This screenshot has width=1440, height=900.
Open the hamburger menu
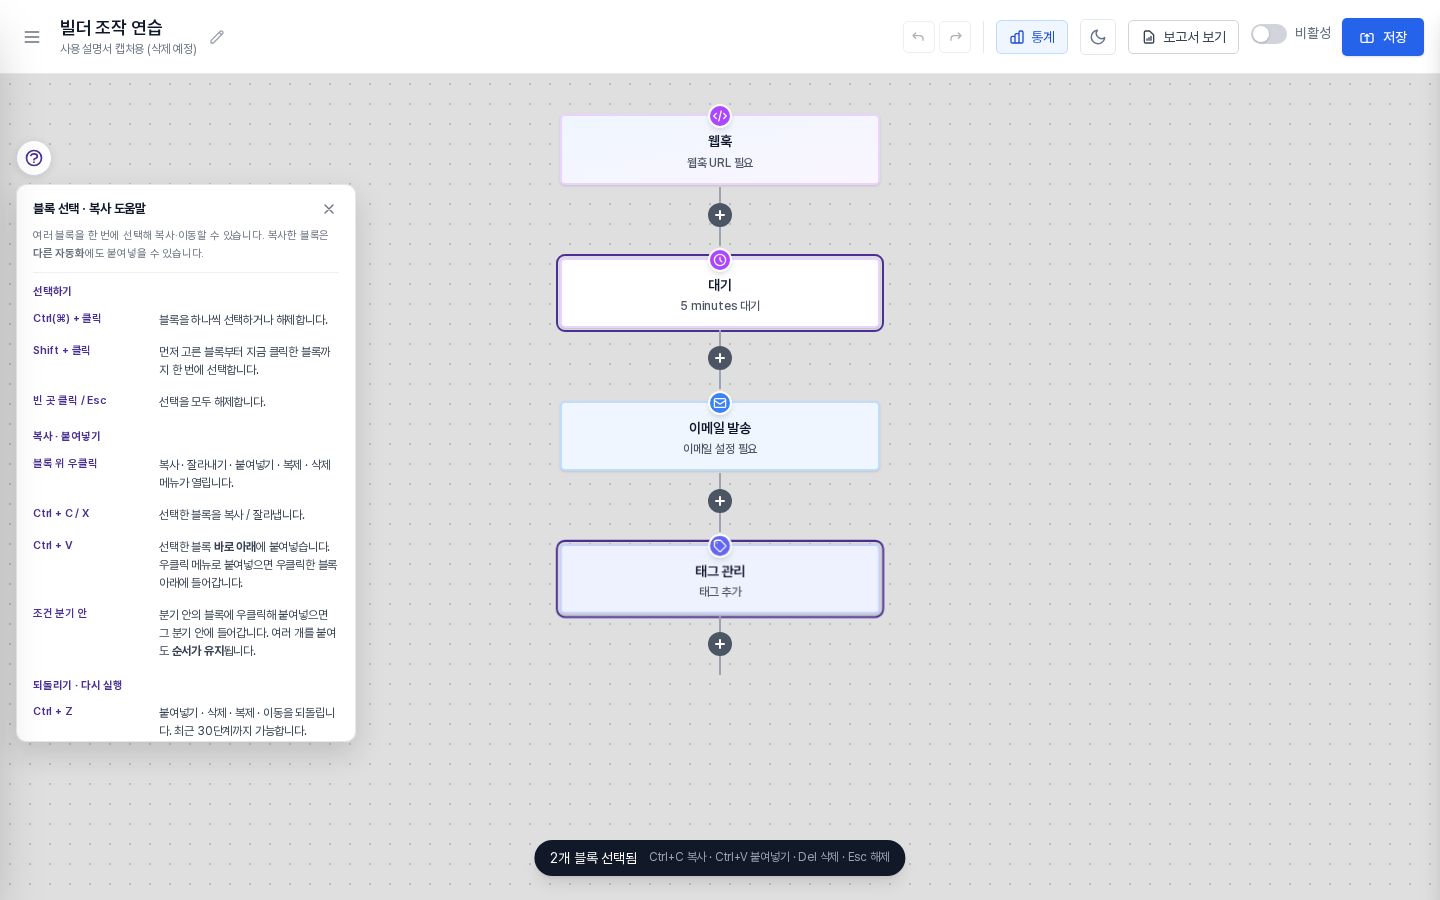click(32, 37)
